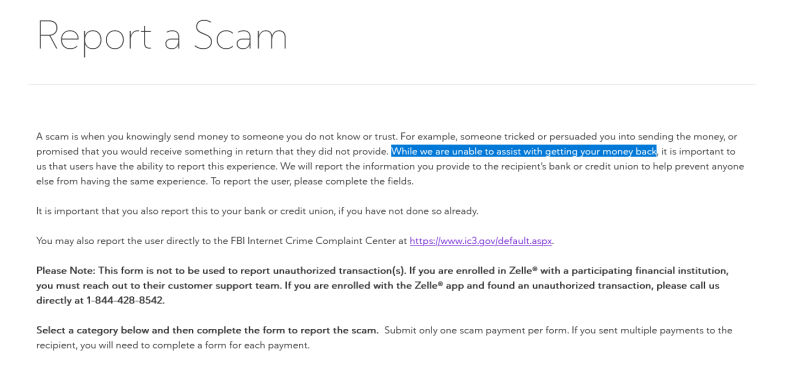Click the phone number 1-844-428-8542

pyautogui.click(x=126, y=300)
